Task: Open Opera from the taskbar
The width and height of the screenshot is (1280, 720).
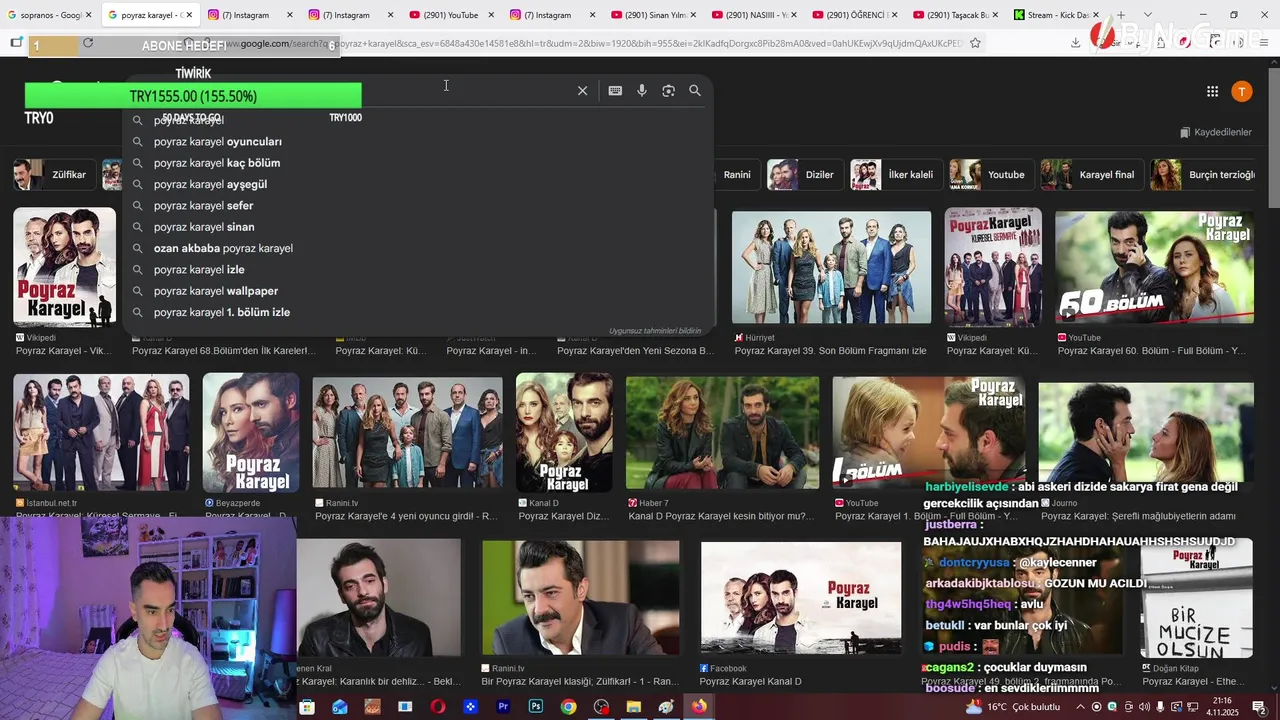Action: [x=438, y=707]
